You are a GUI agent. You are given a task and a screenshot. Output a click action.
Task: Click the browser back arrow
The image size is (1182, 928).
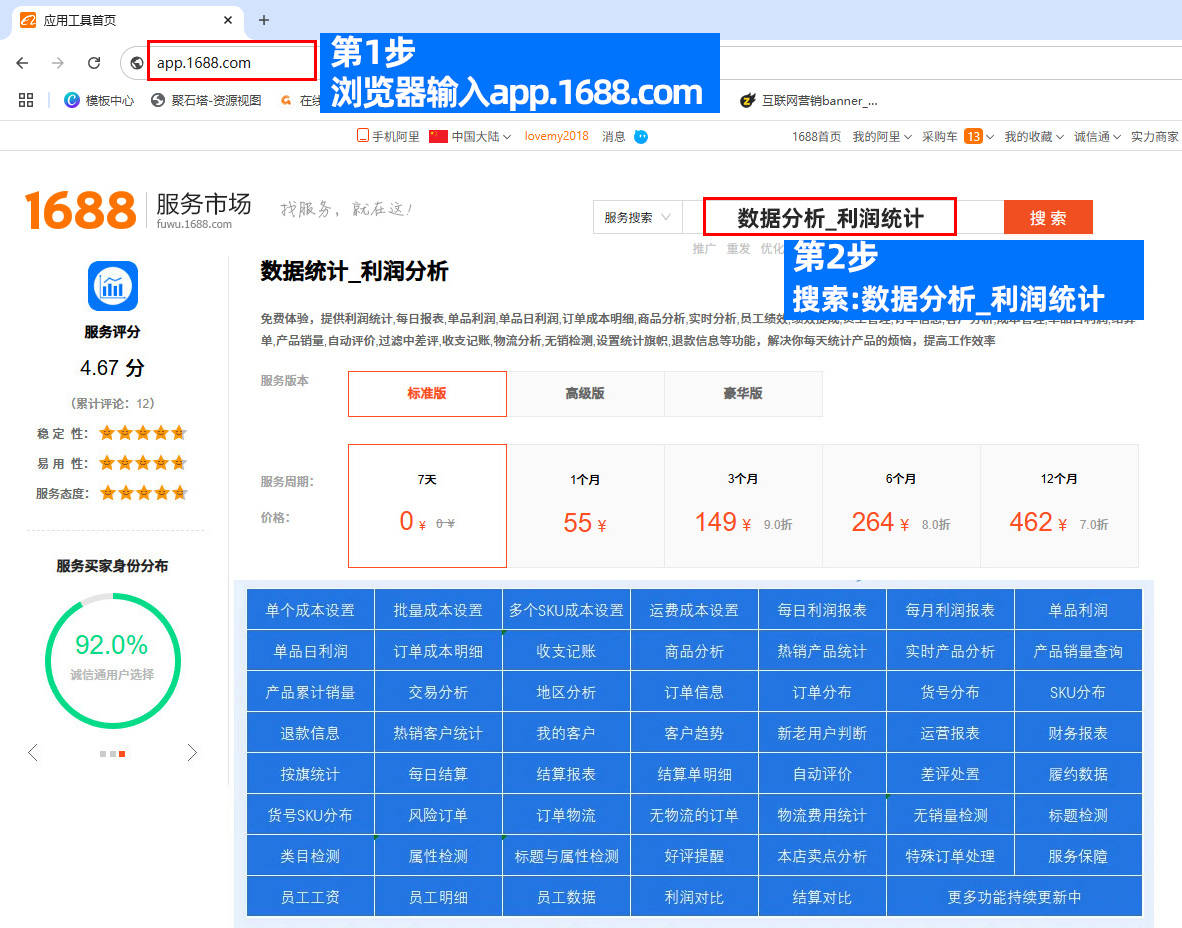point(22,62)
